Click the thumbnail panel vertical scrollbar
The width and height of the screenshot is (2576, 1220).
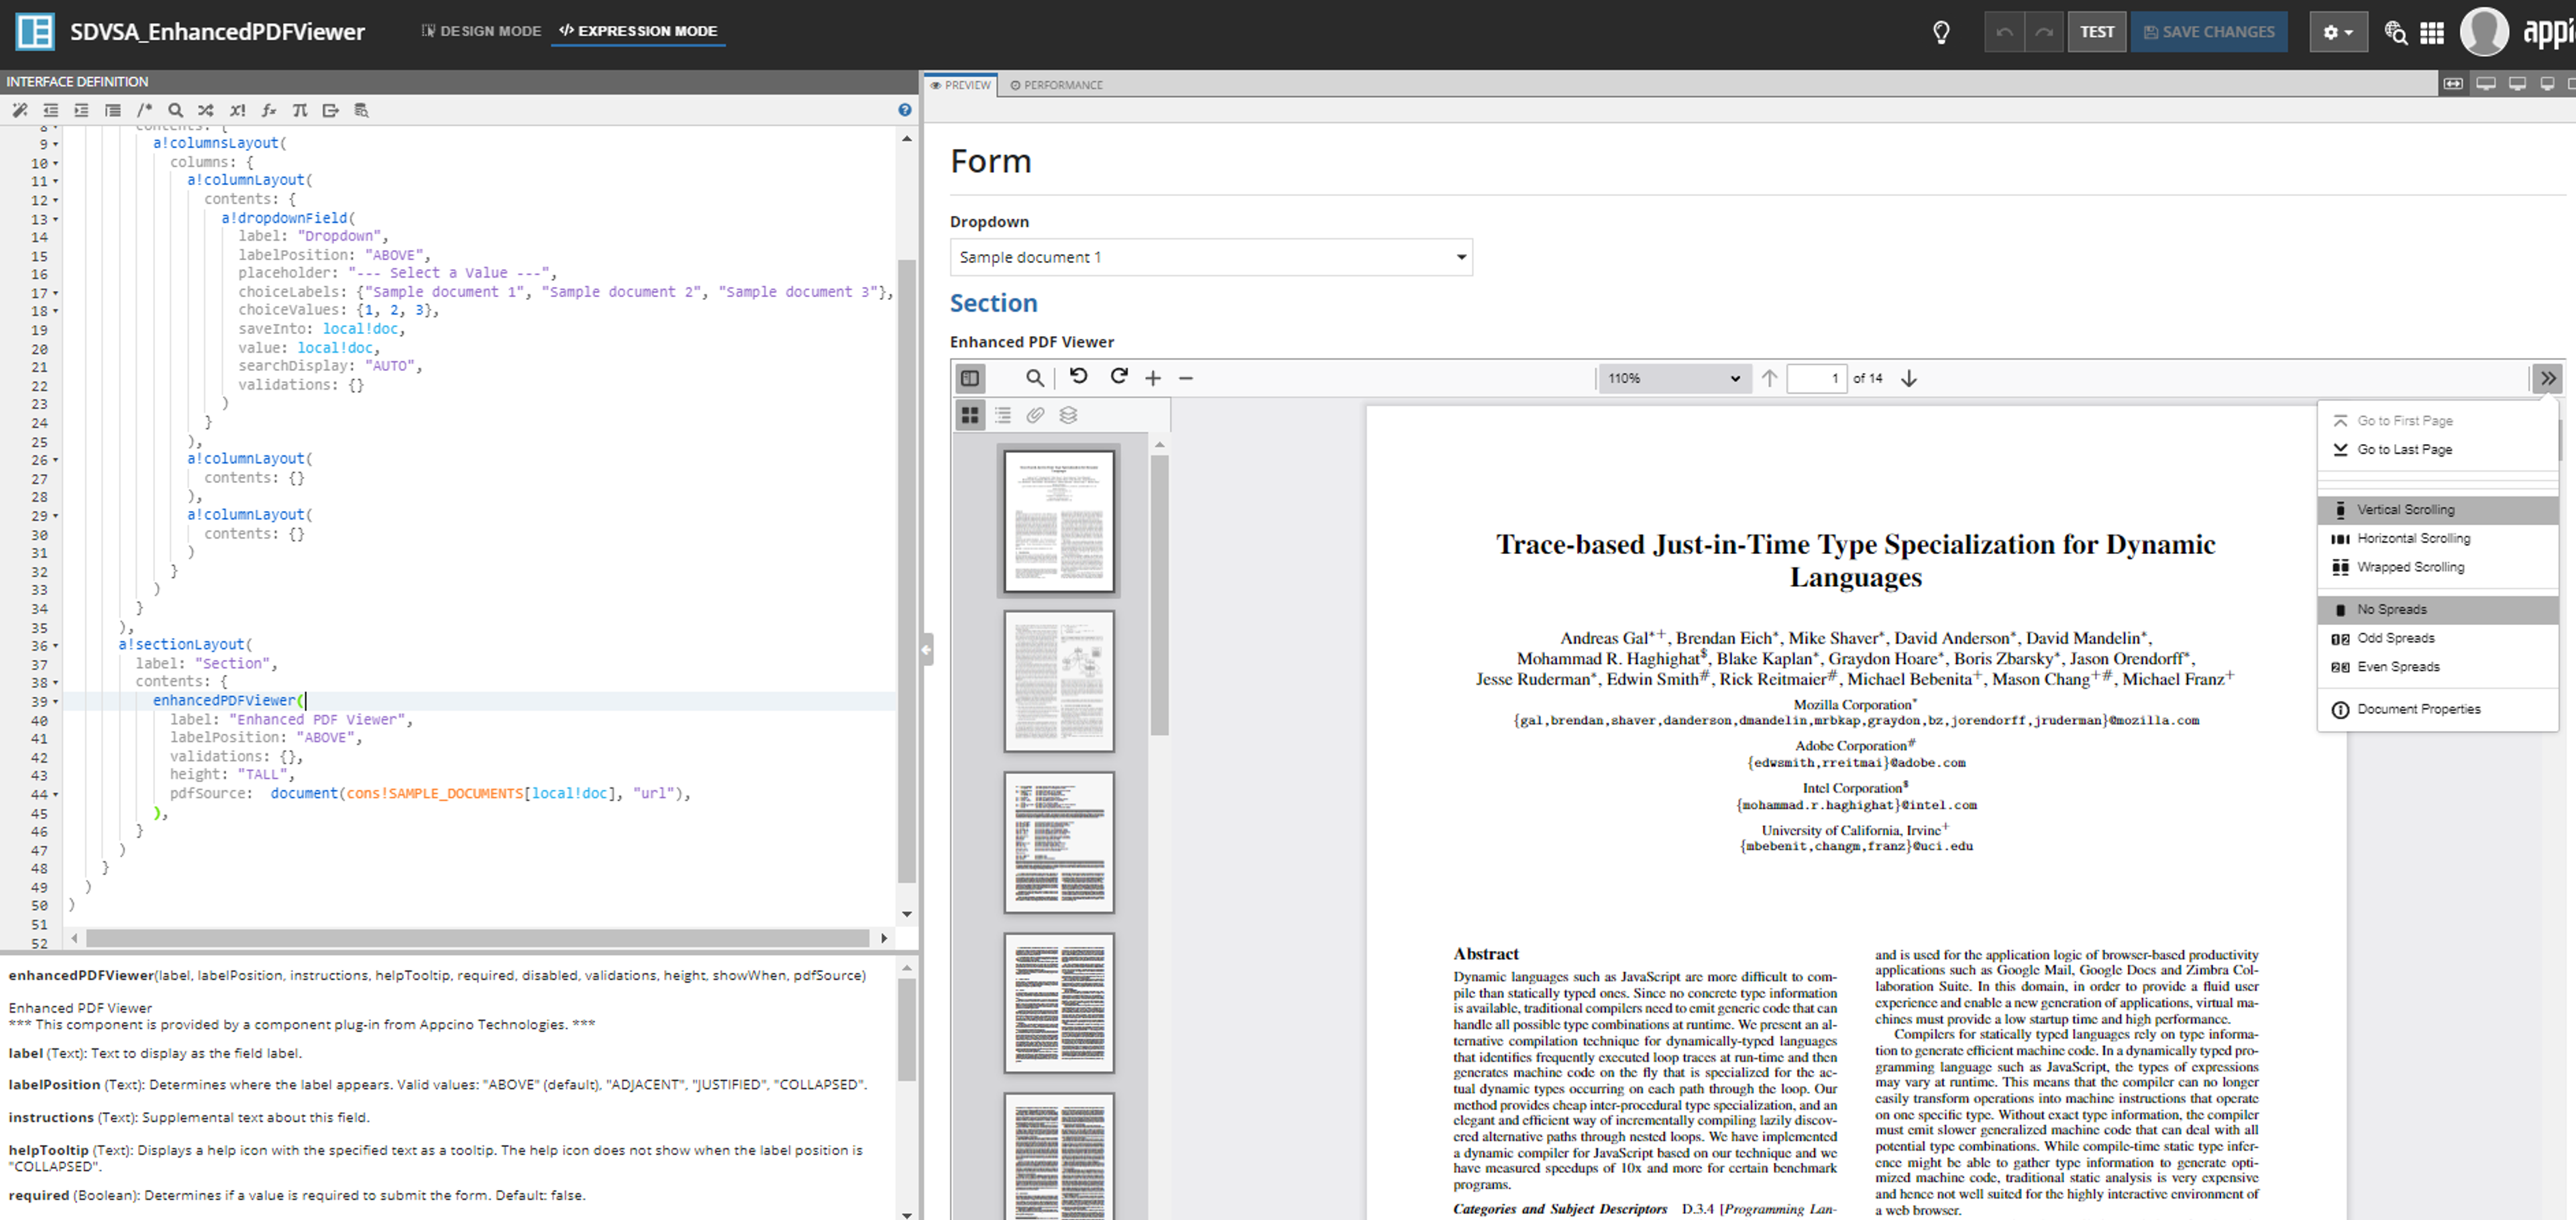pos(1160,595)
